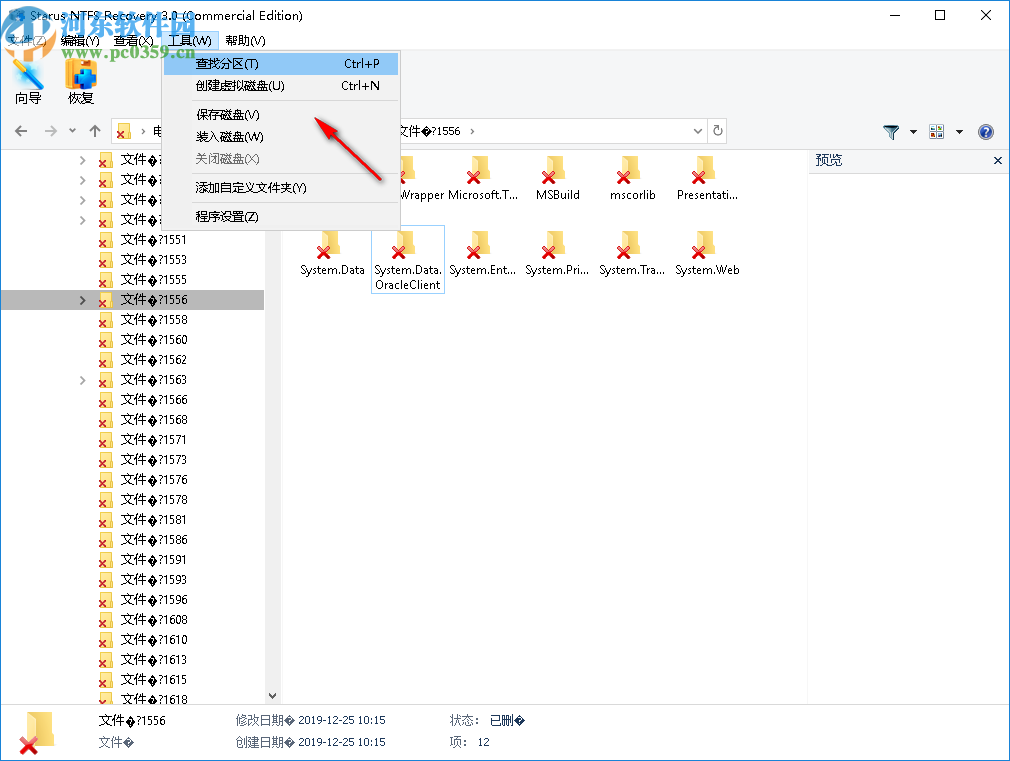
Task: Close the 预览 preview panel
Action: [997, 160]
